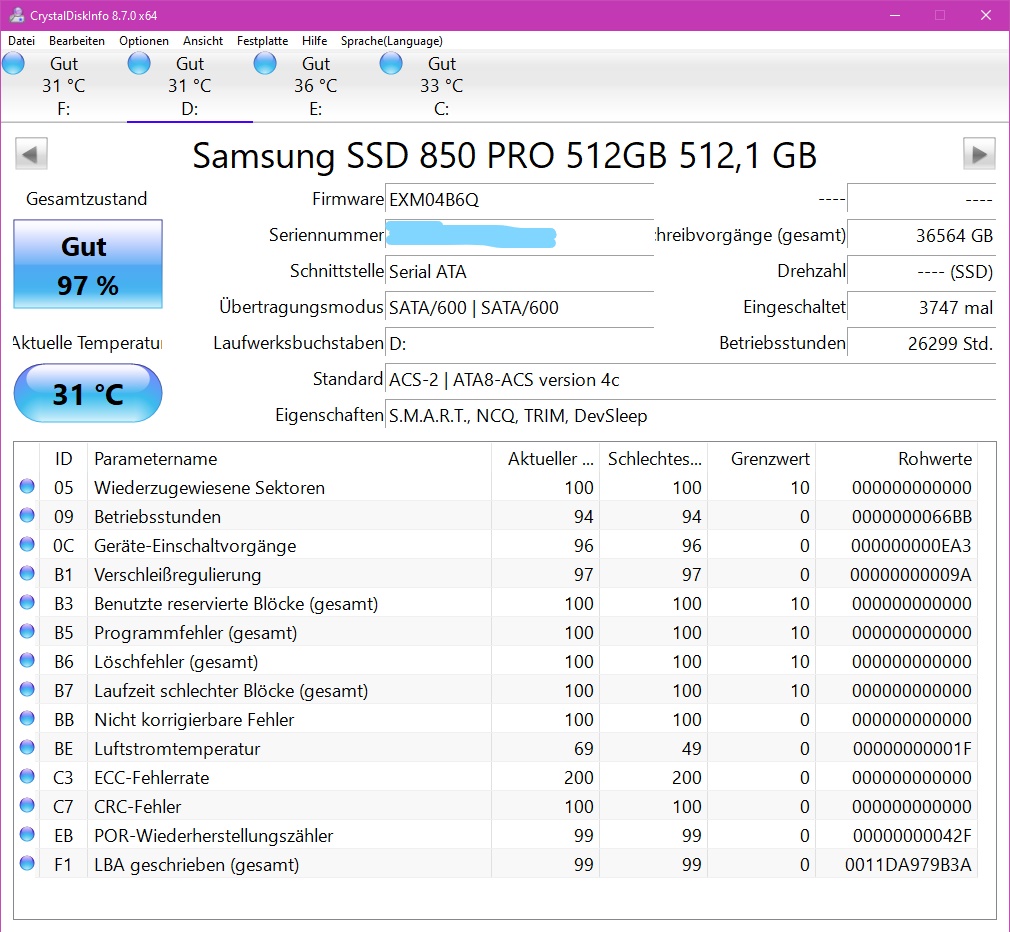This screenshot has width=1010, height=932.
Task: Open the Hilfe menu
Action: (314, 41)
